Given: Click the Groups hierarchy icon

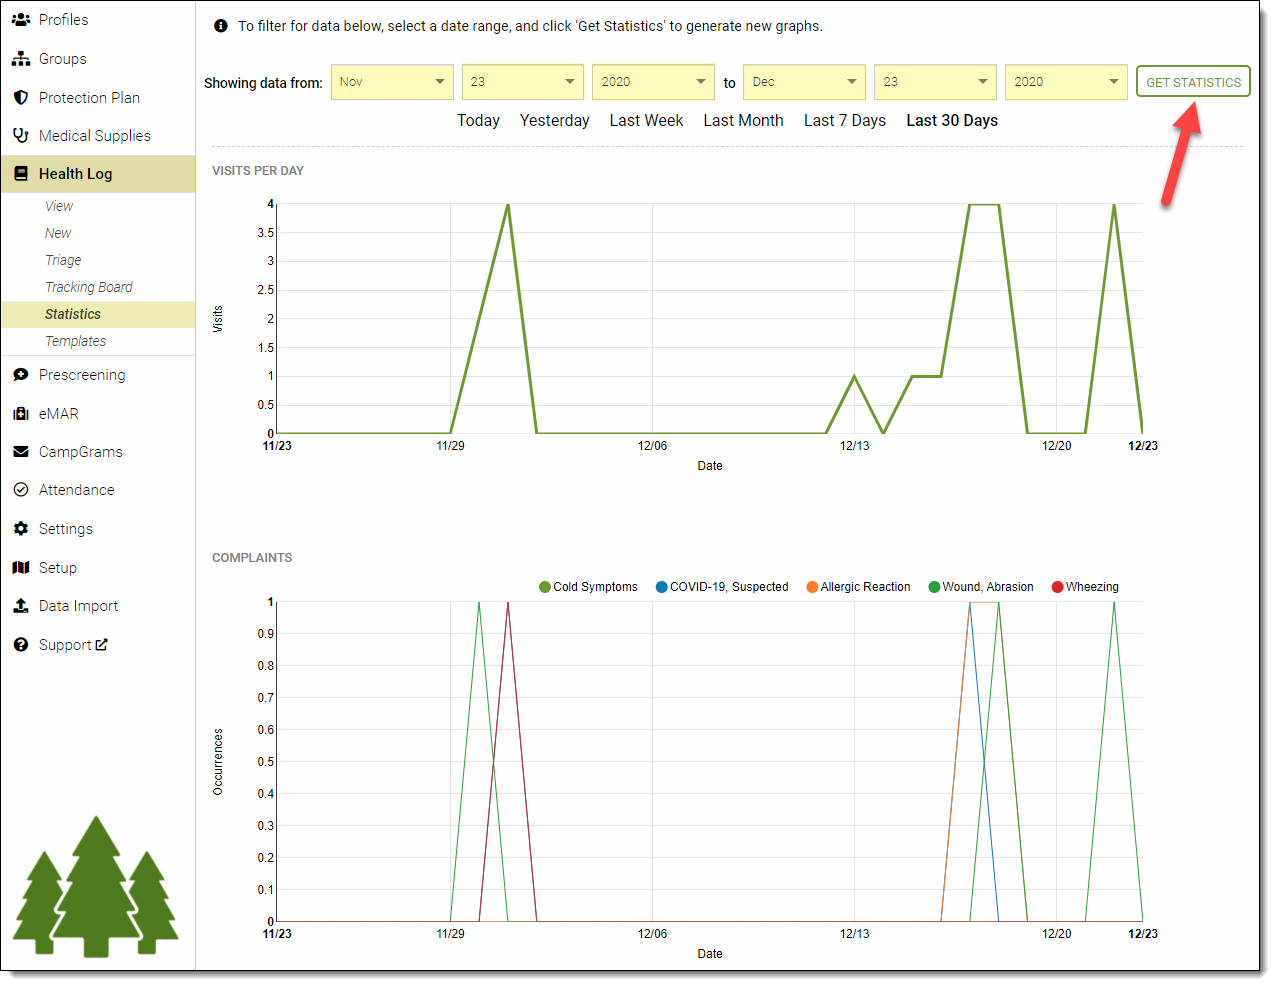Looking at the screenshot, I should pos(20,59).
